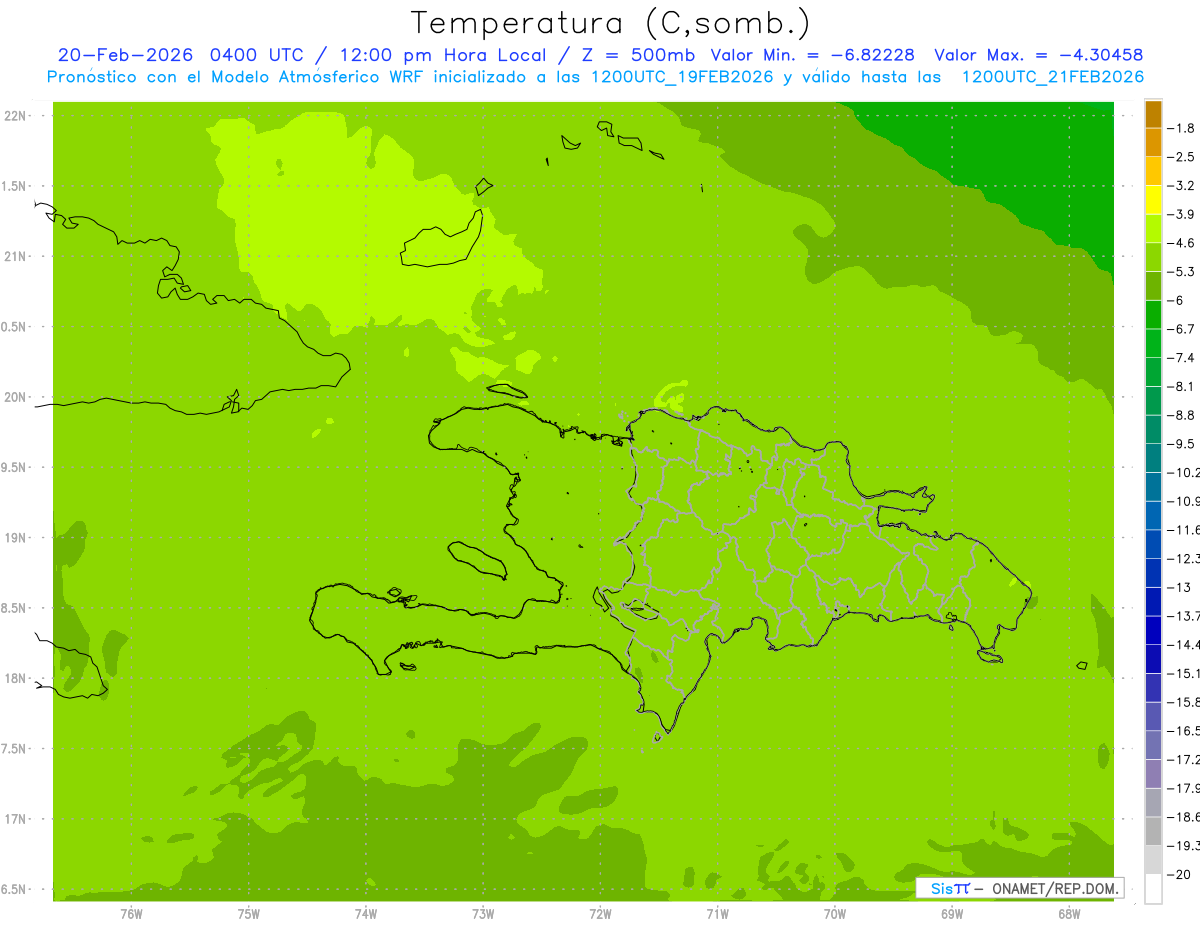Click the "-6.7" colorbar value

pyautogui.click(x=1181, y=329)
